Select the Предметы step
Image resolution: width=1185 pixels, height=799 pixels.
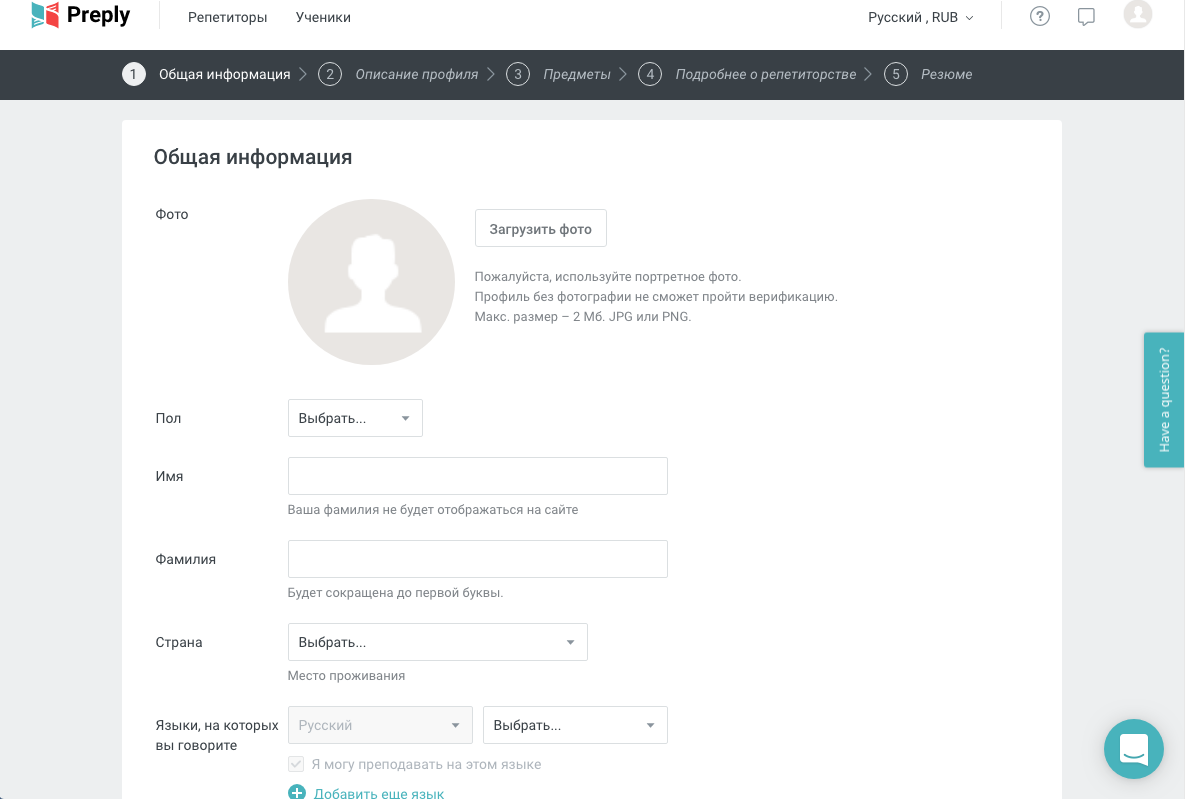577,74
